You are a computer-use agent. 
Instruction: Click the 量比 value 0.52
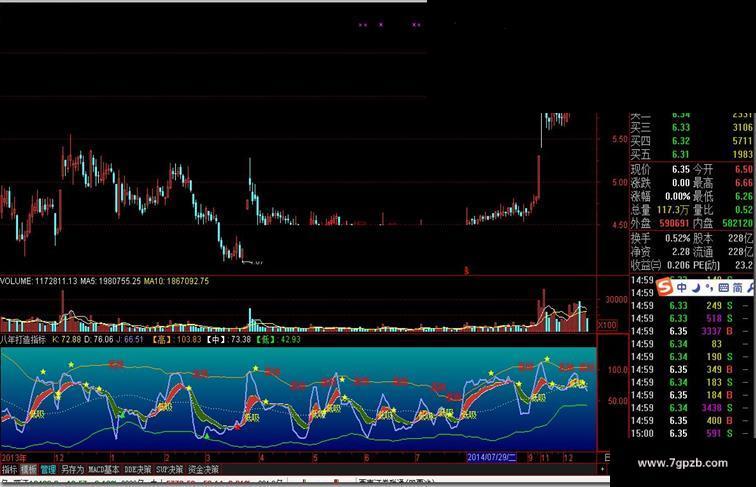click(x=744, y=210)
